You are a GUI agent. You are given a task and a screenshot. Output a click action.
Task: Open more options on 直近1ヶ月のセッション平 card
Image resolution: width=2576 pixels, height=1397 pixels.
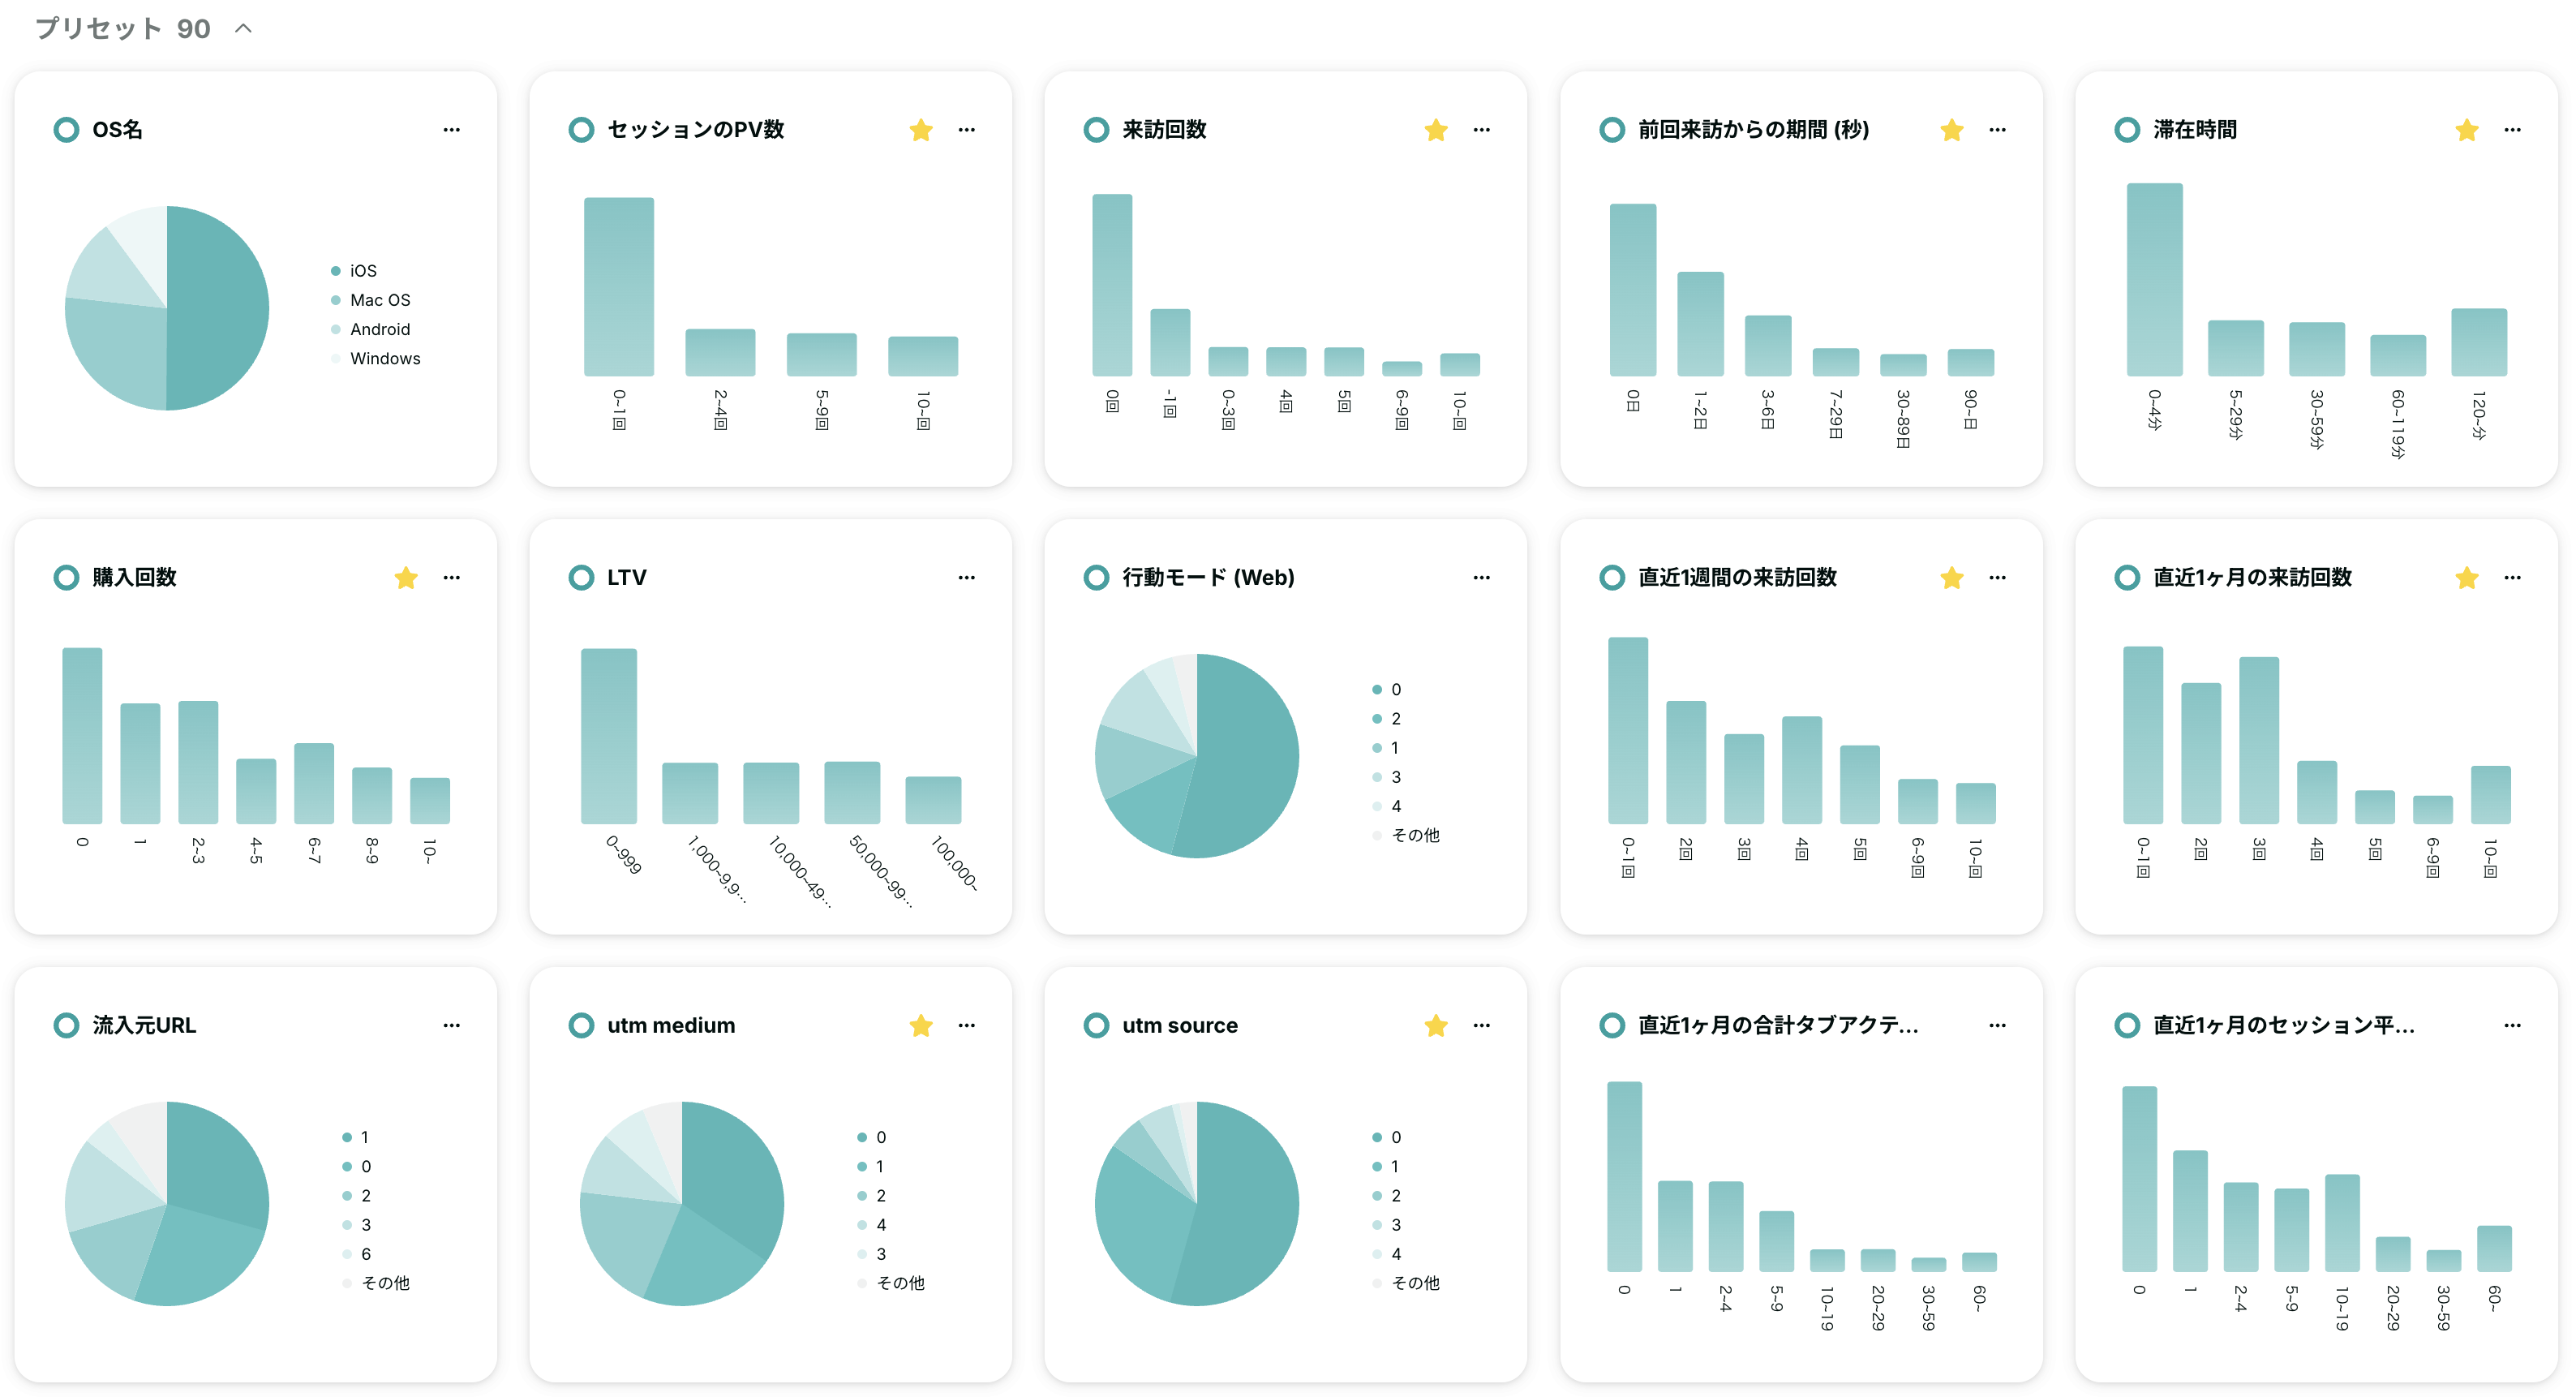click(x=2512, y=1026)
